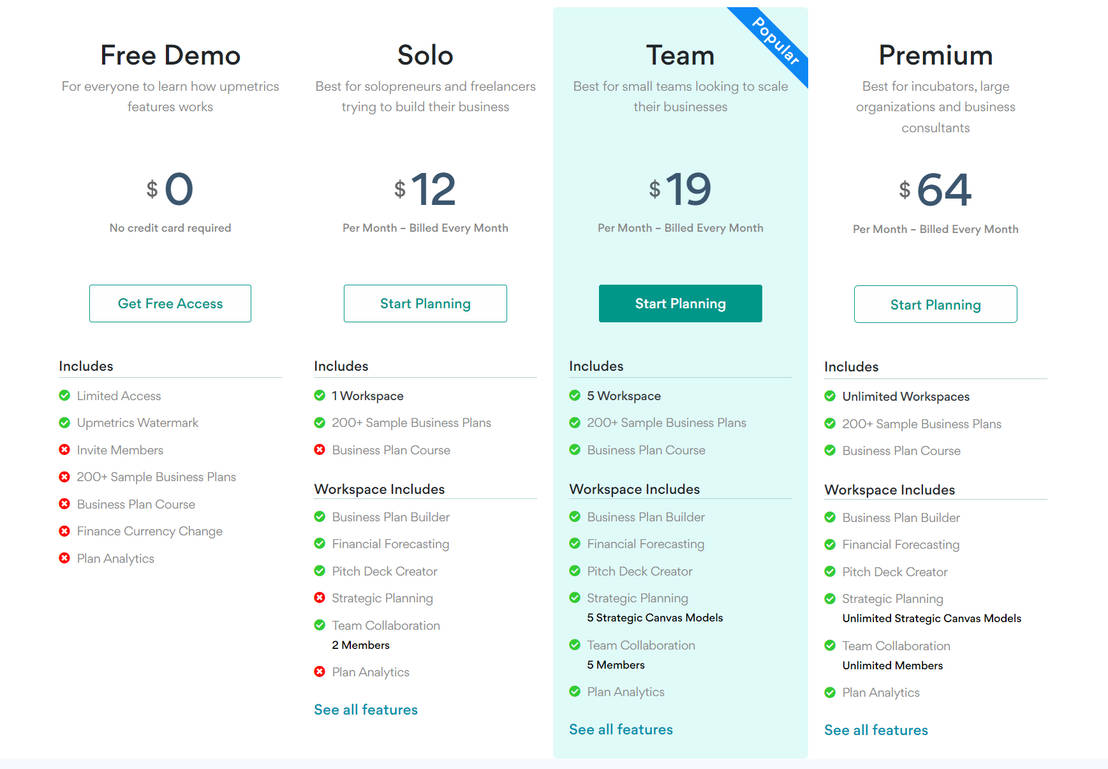Click green check beside Team Business Plan Course
Viewport: 1108px width, 769px height.
click(x=574, y=450)
